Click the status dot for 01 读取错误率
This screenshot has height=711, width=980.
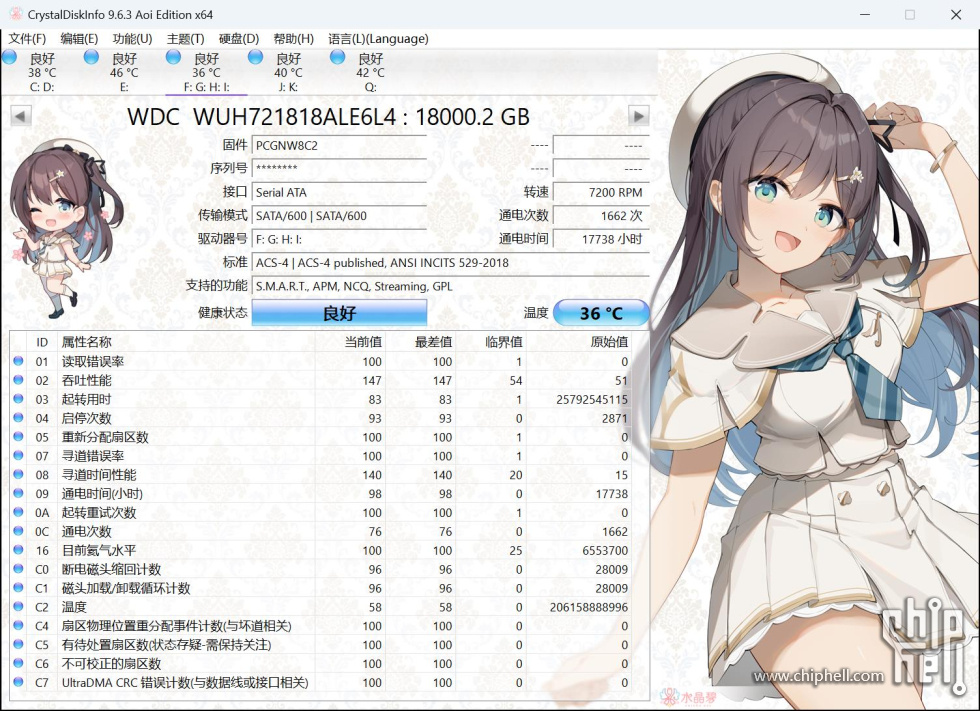[x=18, y=361]
